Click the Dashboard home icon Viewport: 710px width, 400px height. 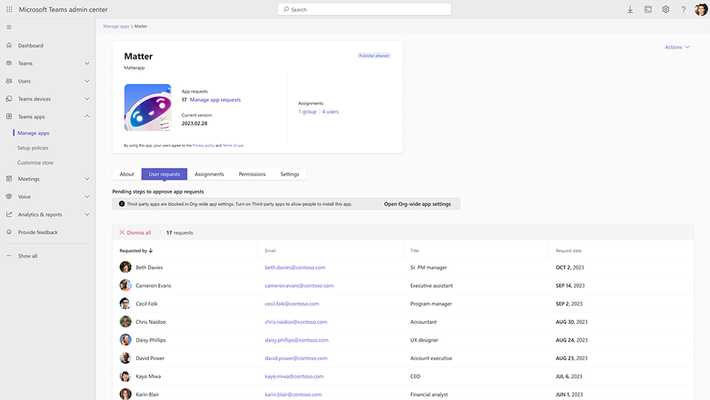coord(9,45)
